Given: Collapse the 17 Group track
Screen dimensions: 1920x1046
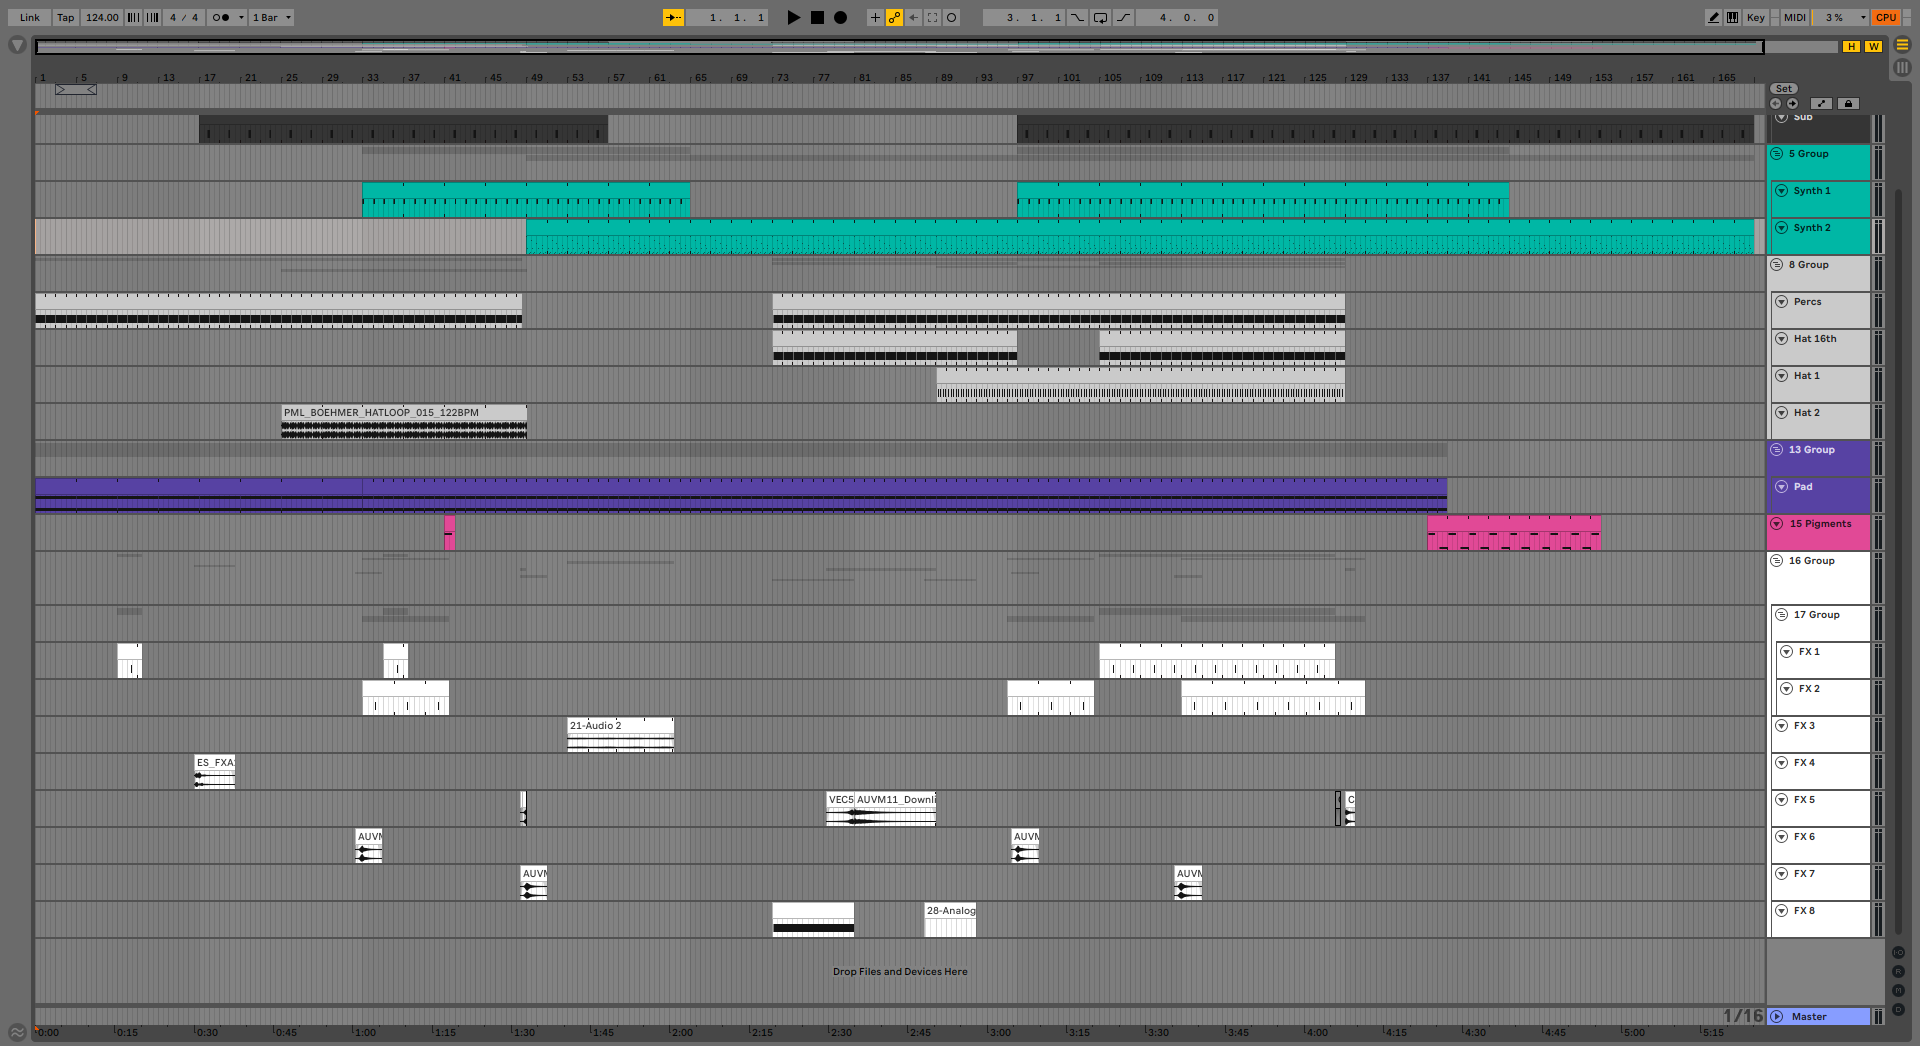Looking at the screenshot, I should click(x=1782, y=615).
